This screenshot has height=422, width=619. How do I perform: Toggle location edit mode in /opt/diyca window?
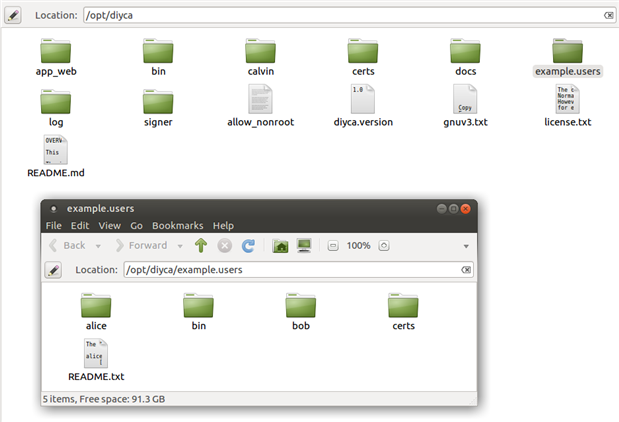click(13, 15)
